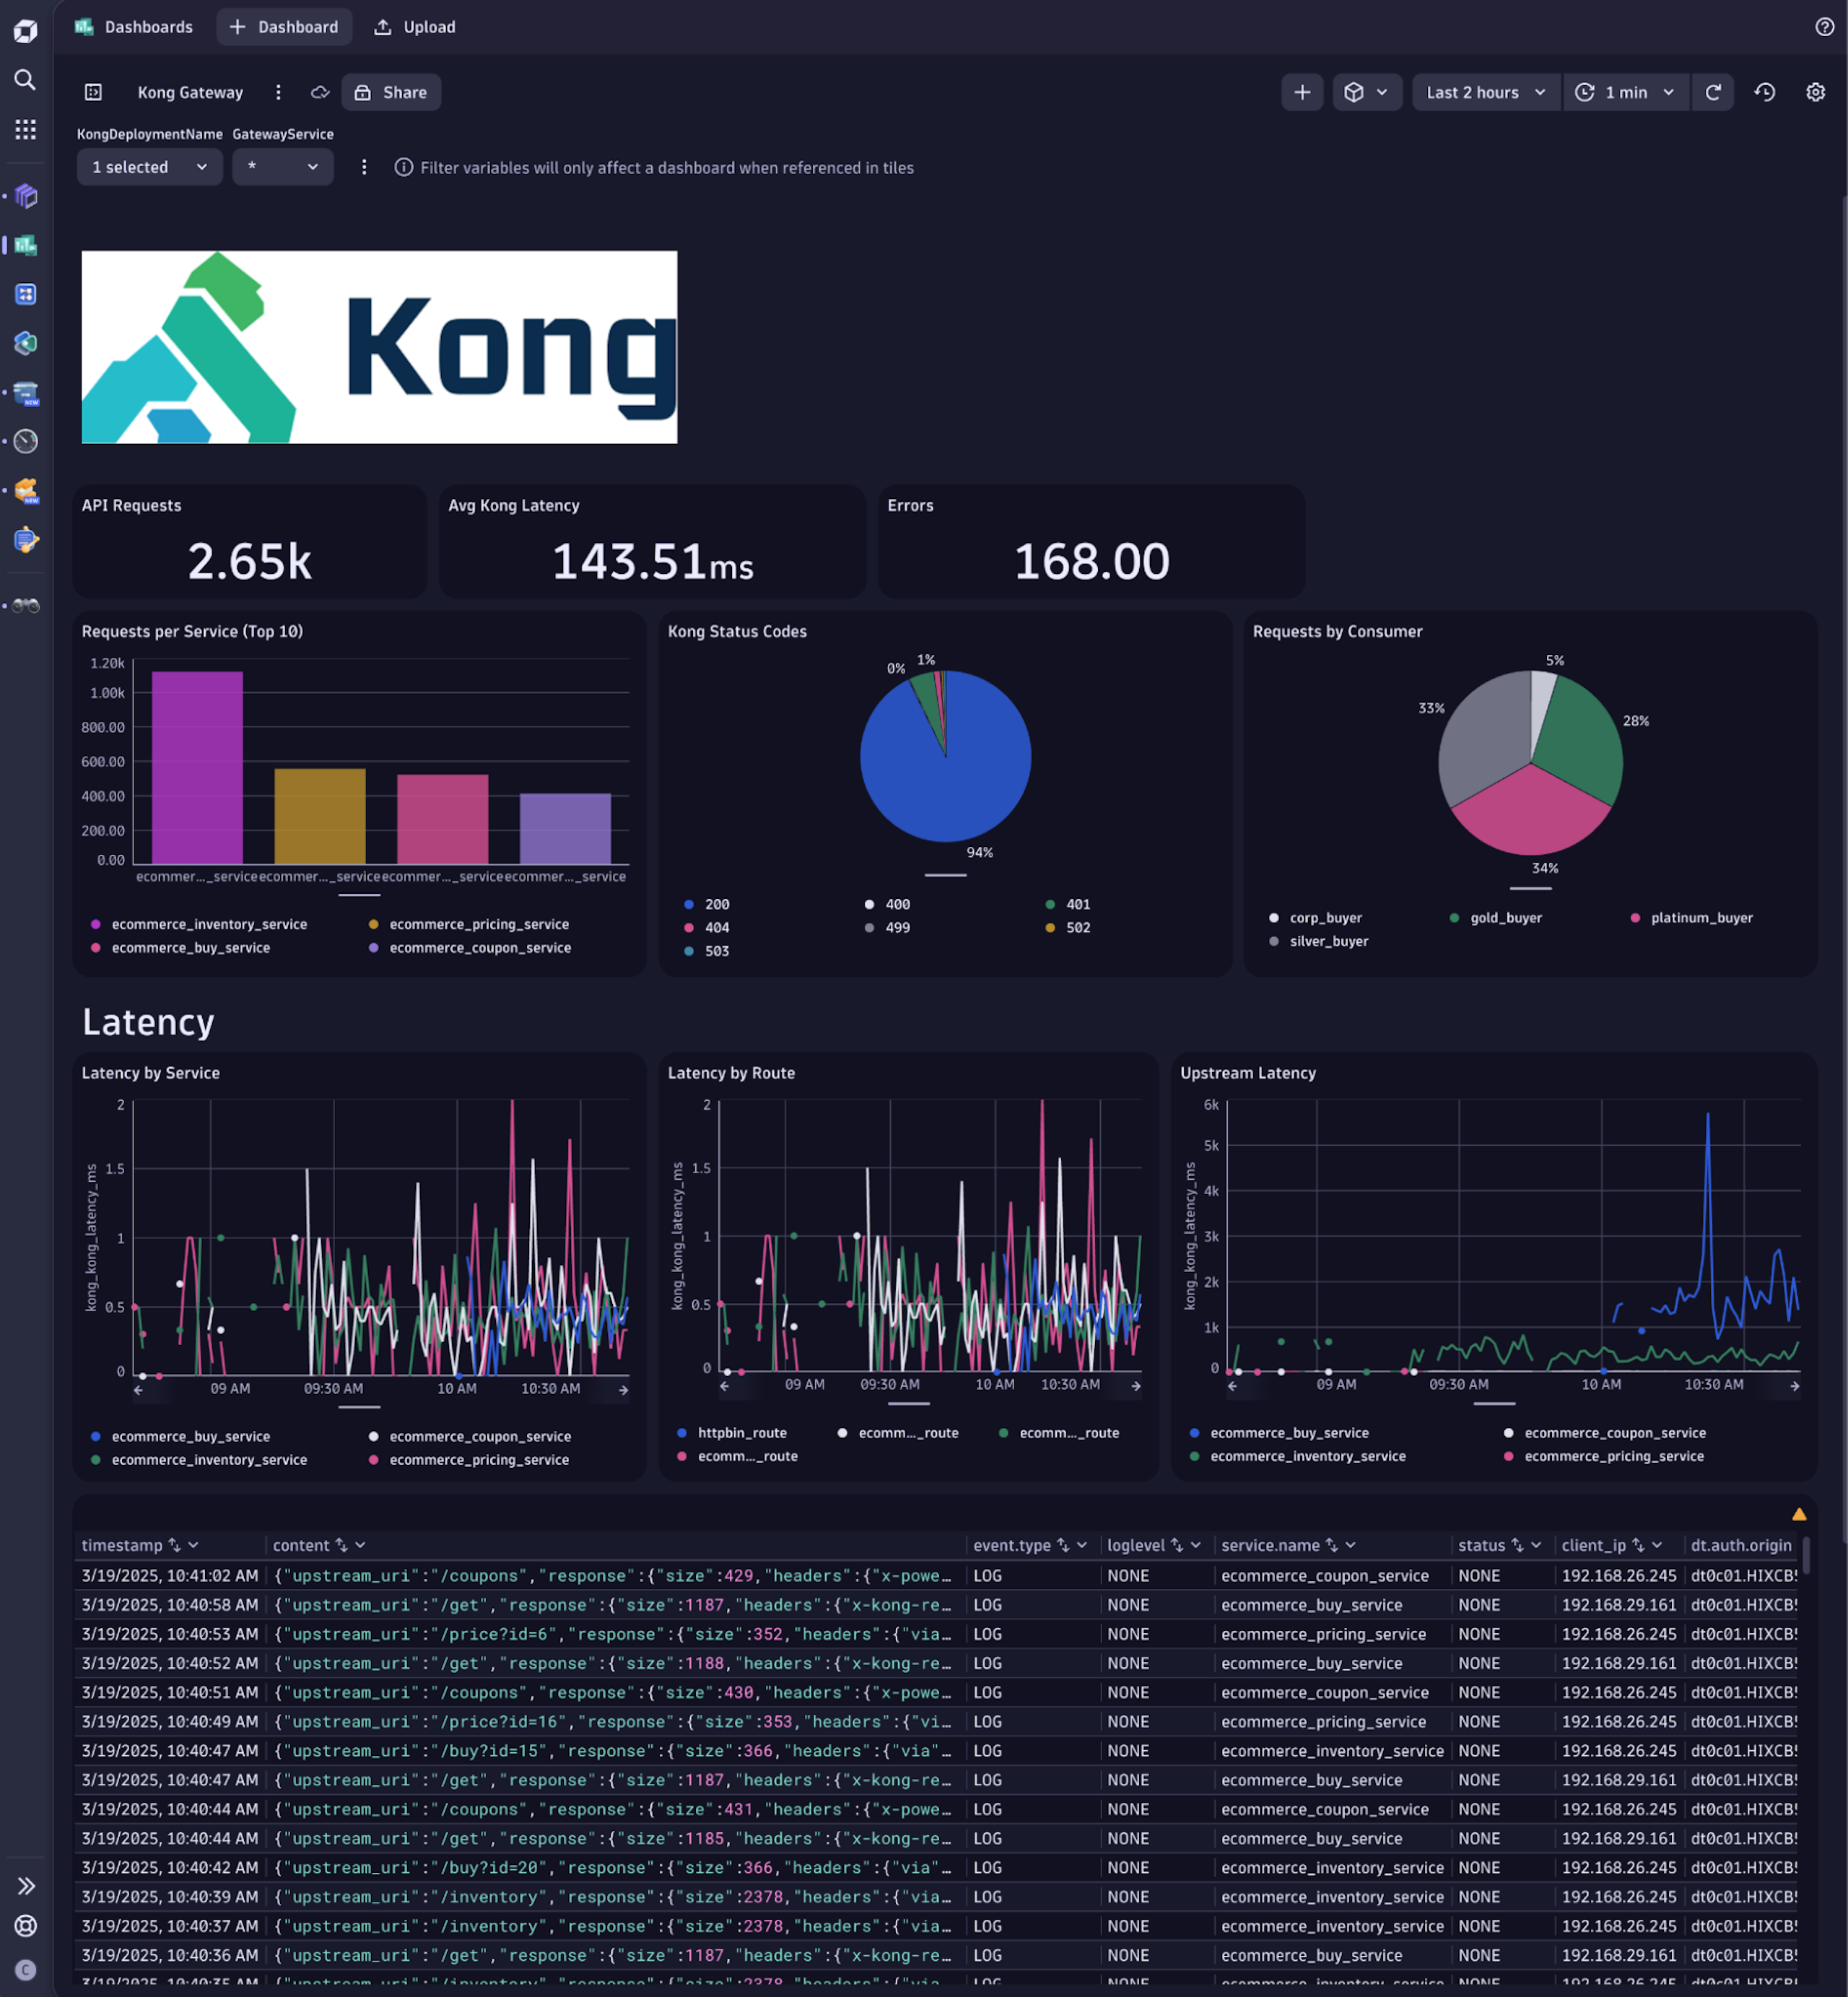The image size is (1848, 1997).
Task: Open Kong Gateway three-dot menu
Action: click(x=278, y=92)
